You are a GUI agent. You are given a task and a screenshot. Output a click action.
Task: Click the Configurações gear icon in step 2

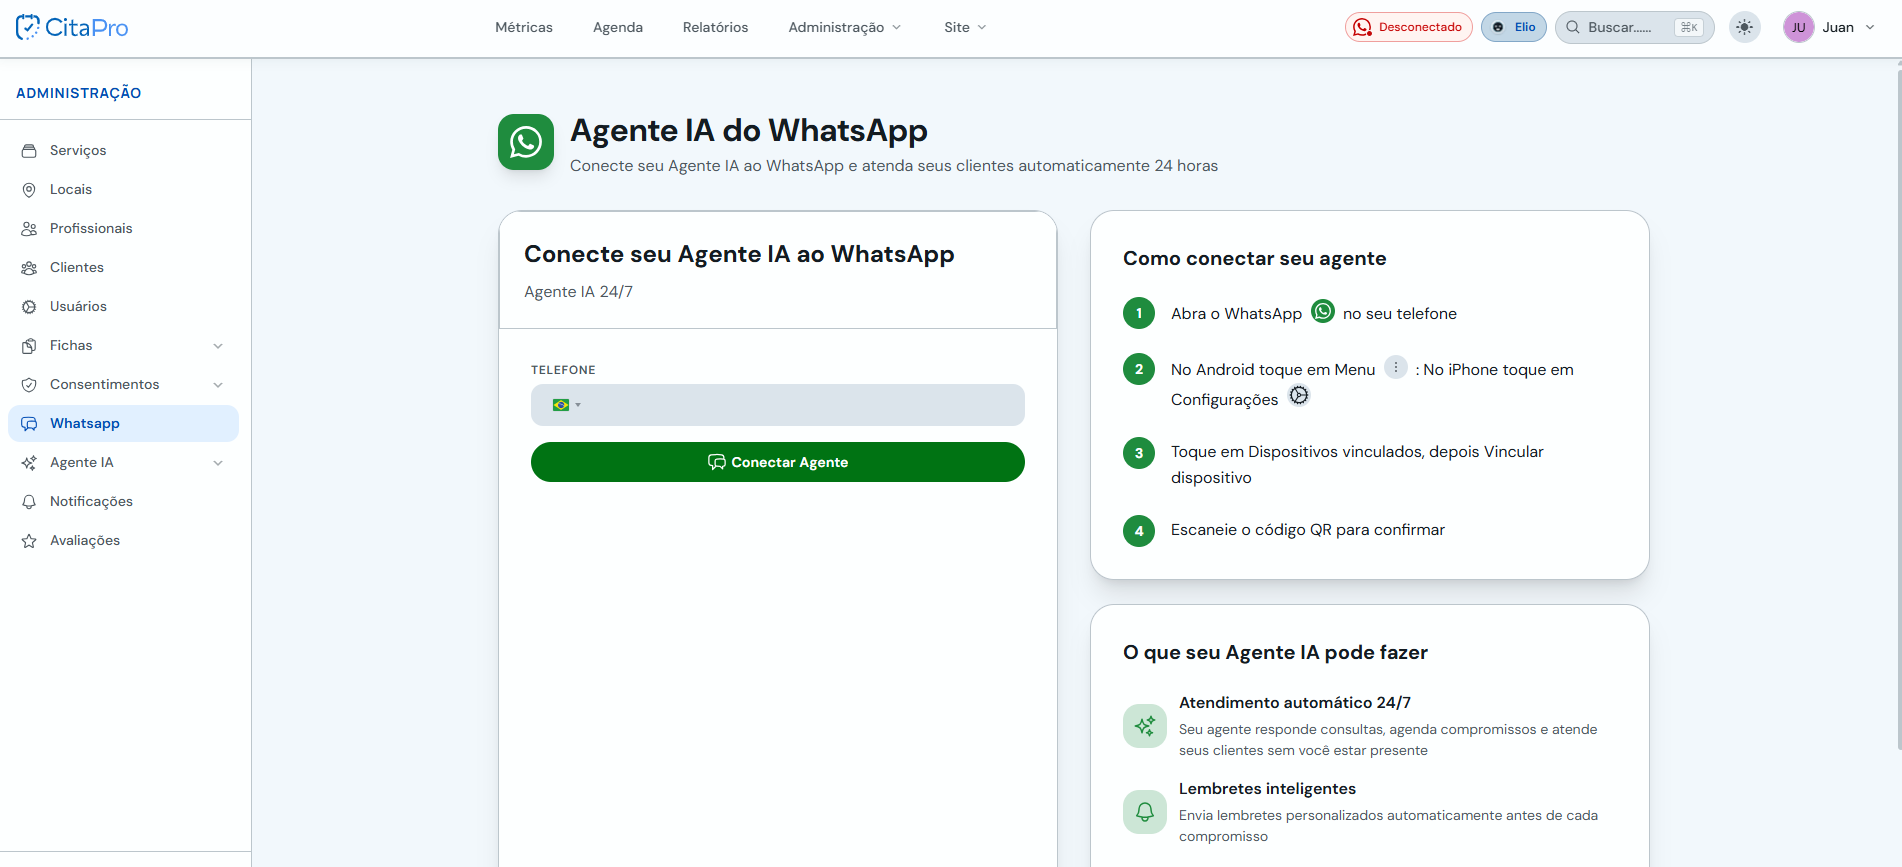(1298, 395)
